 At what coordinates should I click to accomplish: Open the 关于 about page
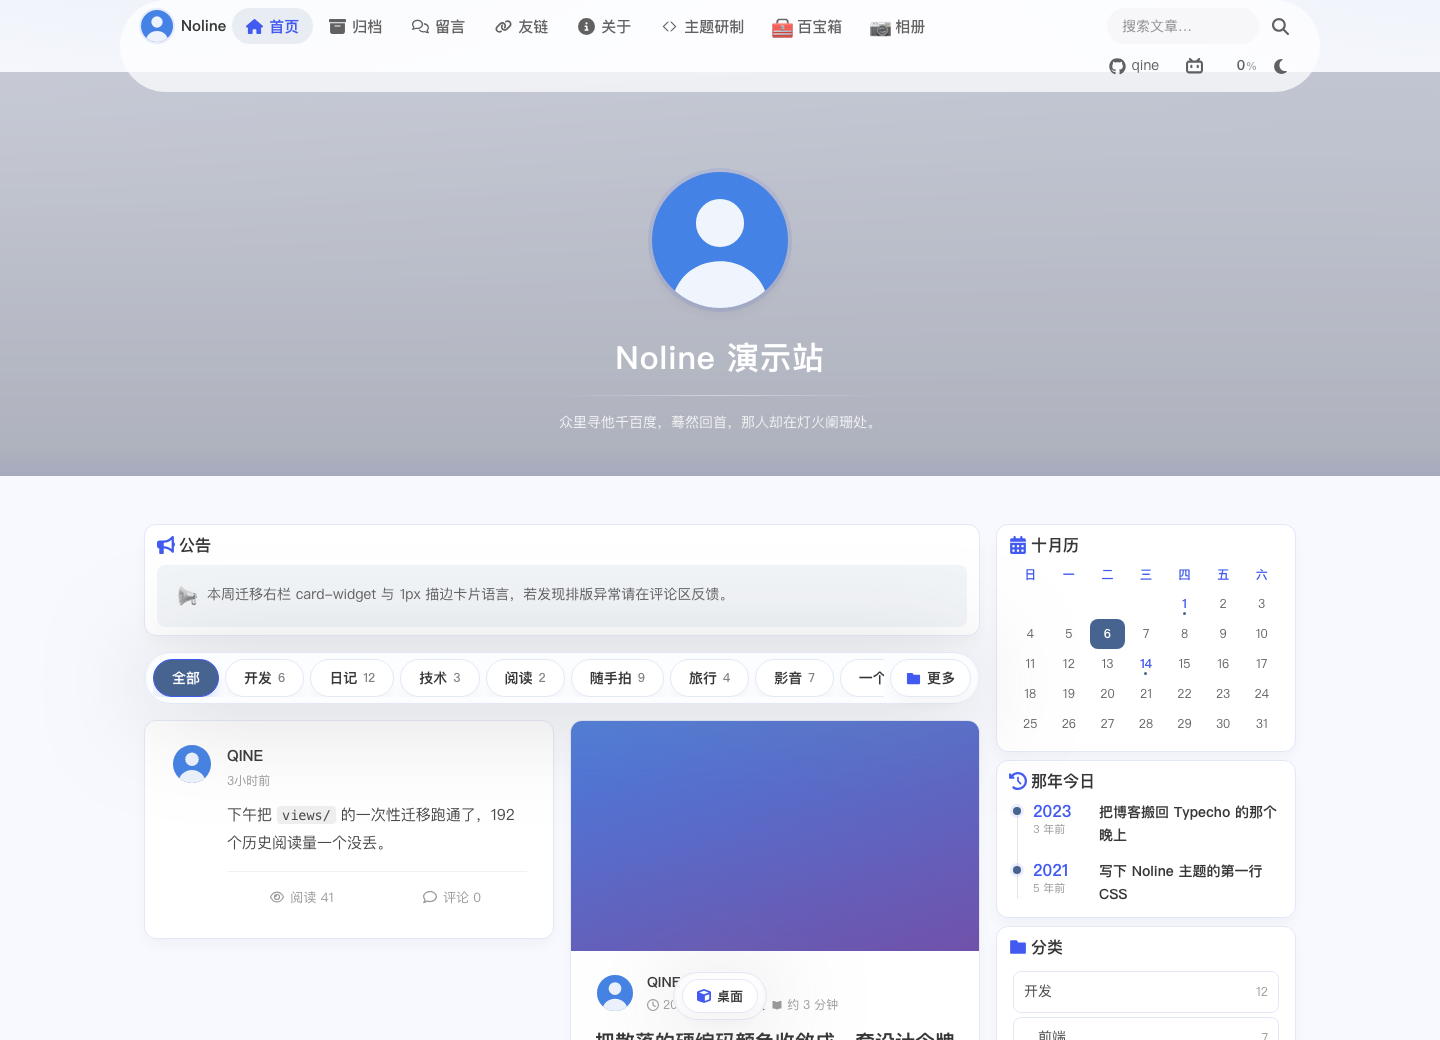(604, 26)
